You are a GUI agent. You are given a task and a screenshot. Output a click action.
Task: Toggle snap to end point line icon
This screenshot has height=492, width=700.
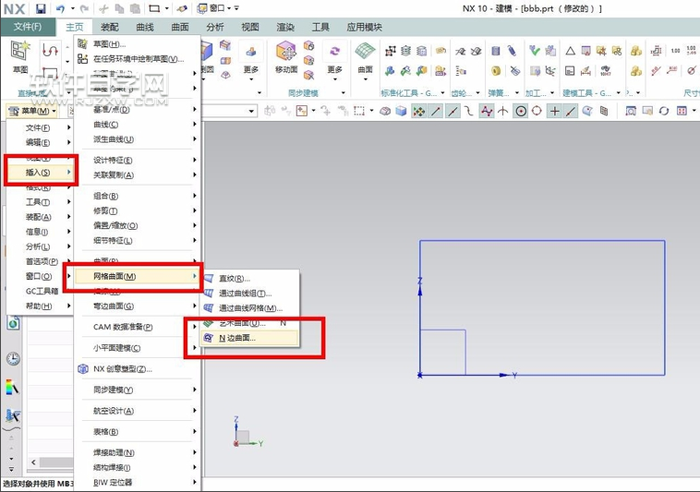(x=436, y=111)
